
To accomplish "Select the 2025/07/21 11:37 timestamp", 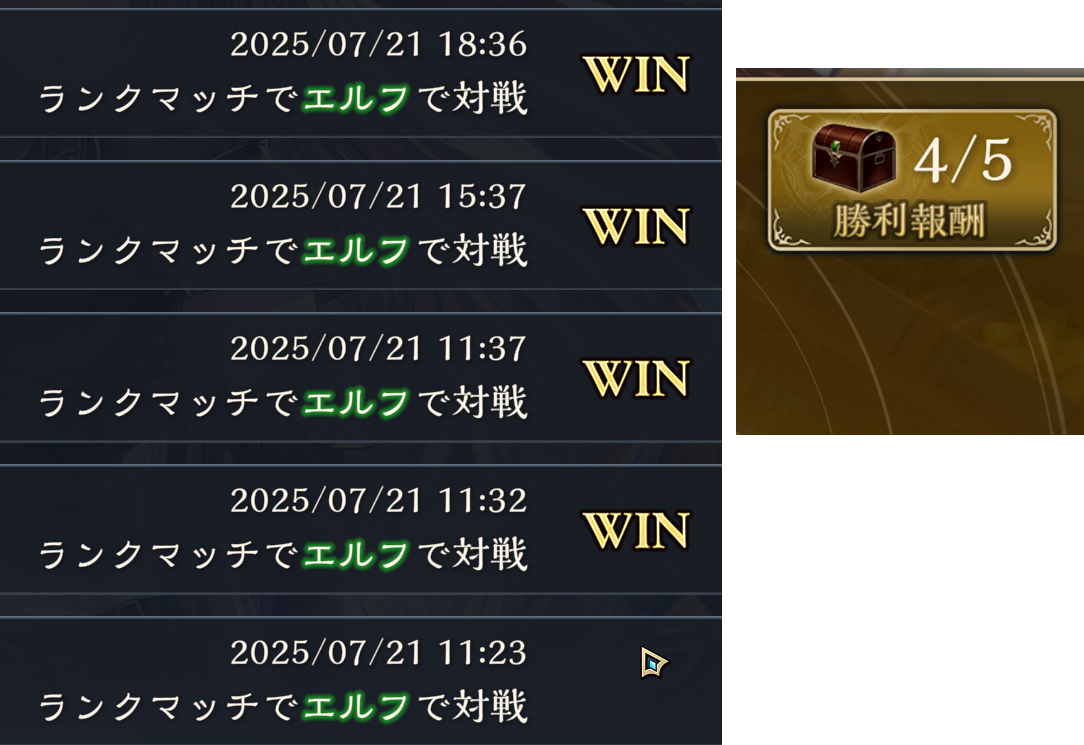I will (378, 348).
